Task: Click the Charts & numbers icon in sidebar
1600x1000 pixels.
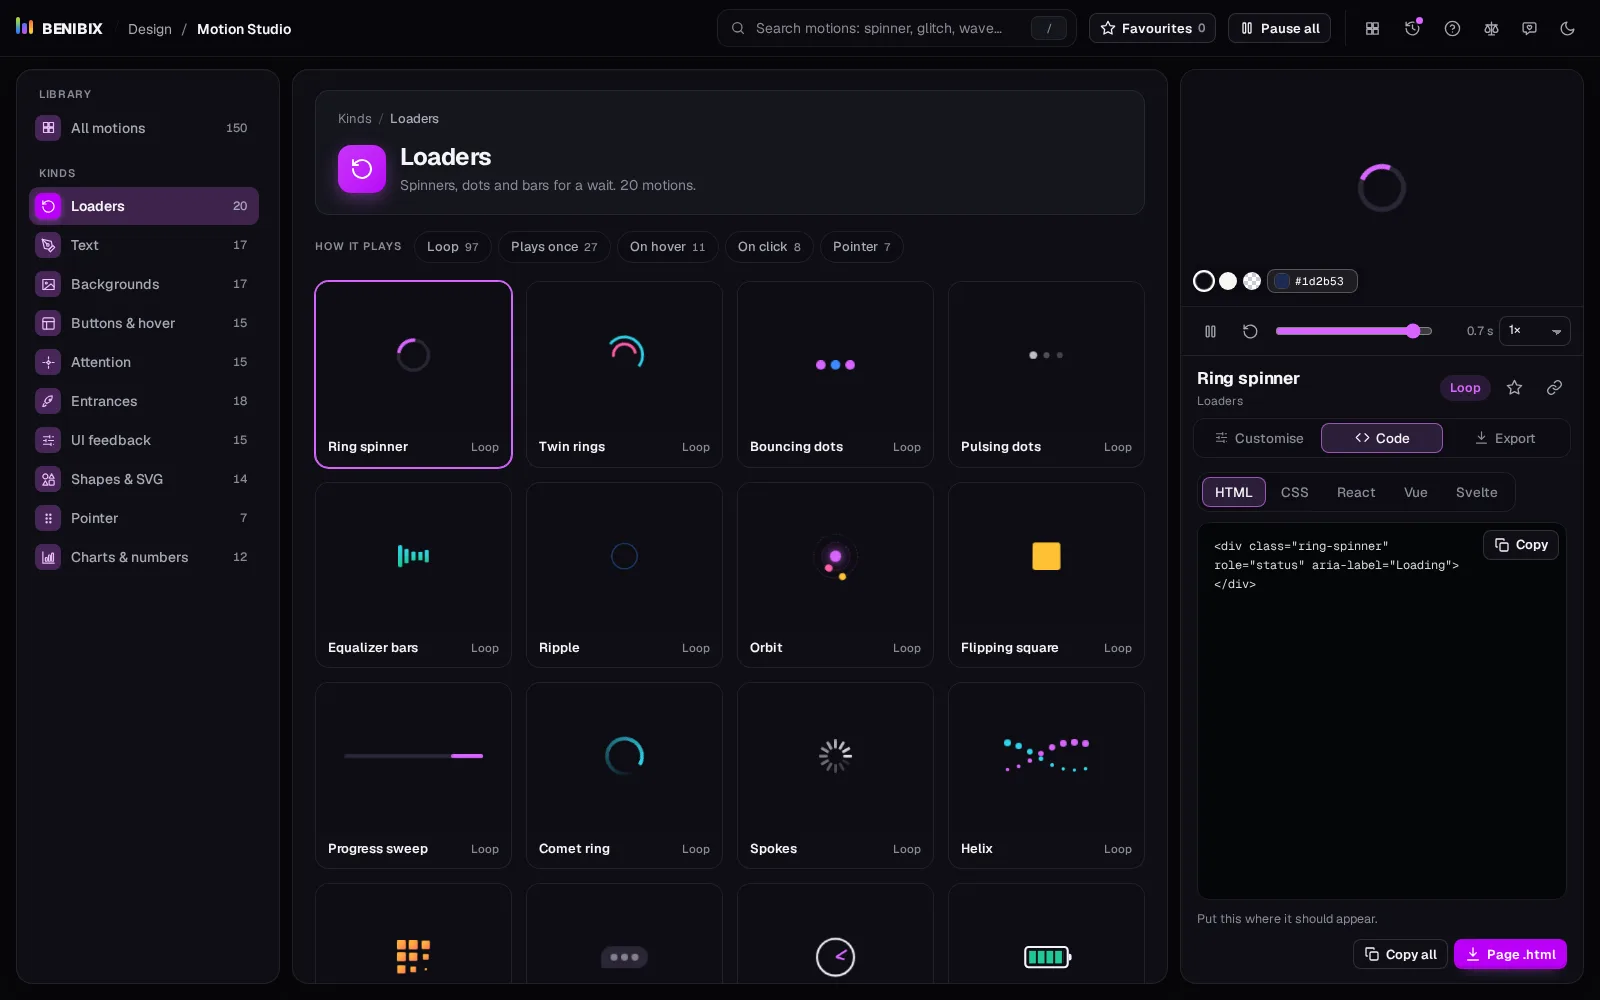Action: point(48,557)
